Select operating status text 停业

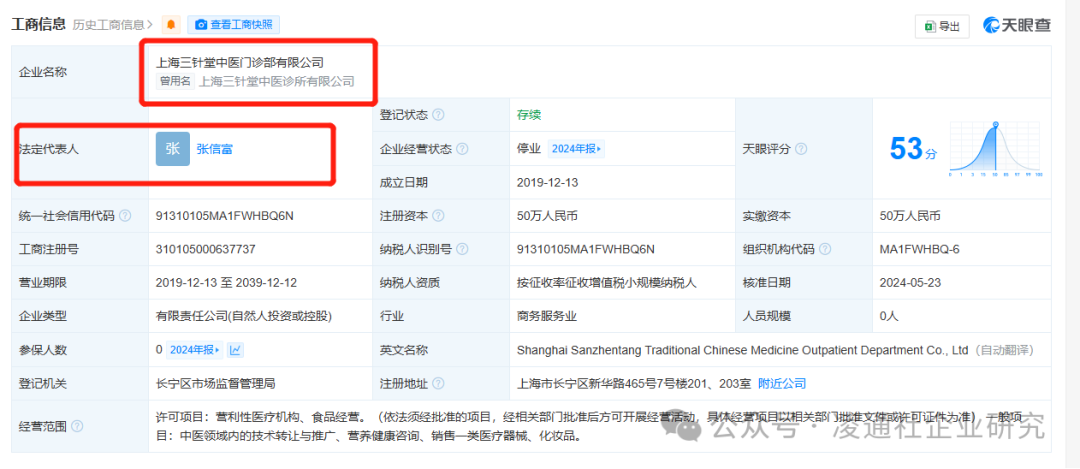529,149
